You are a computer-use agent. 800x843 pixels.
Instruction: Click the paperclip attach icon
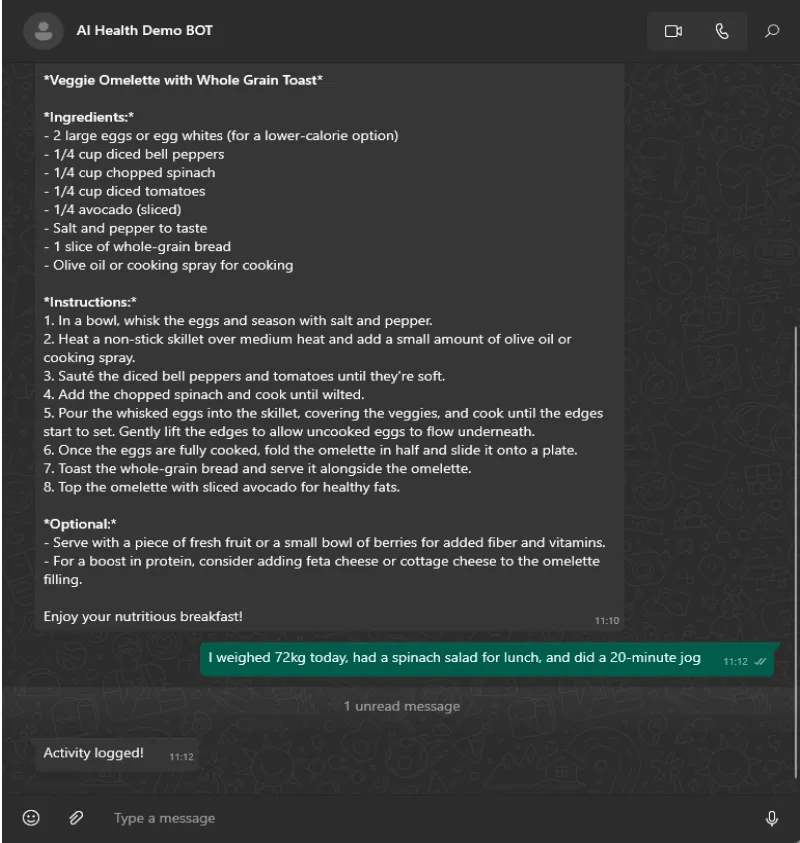point(76,817)
